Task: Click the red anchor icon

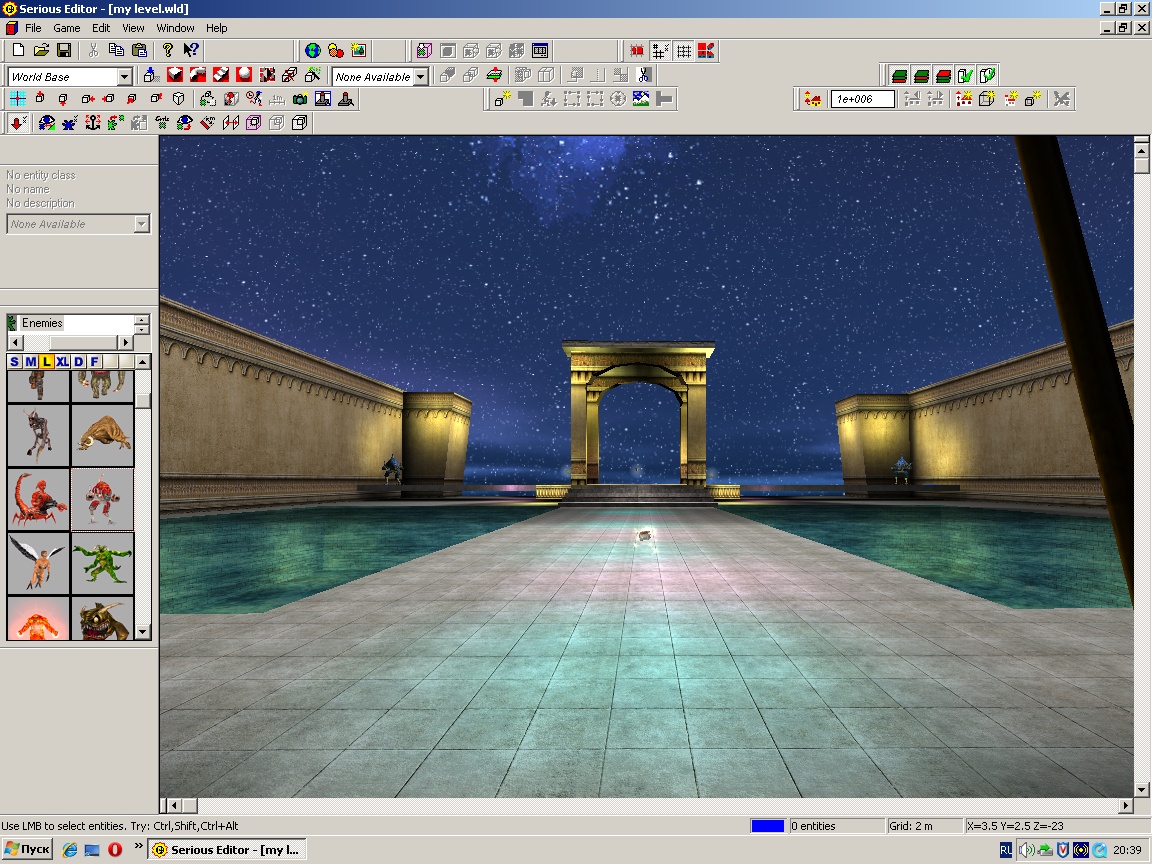Action: click(93, 123)
